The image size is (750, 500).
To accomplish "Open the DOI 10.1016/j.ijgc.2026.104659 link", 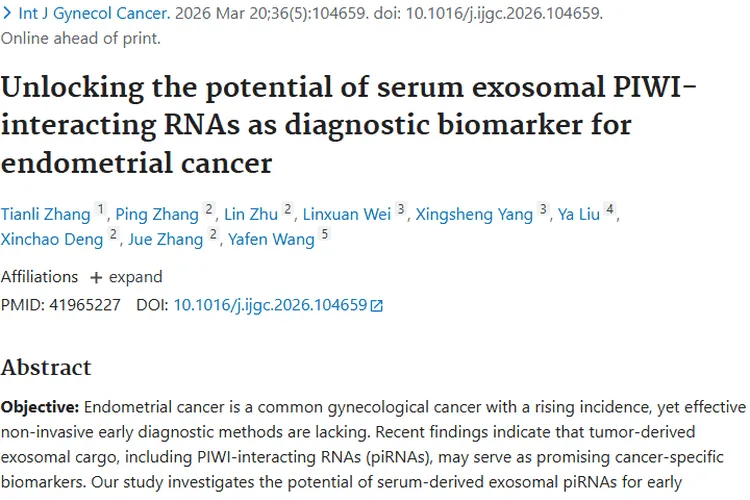I will click(270, 305).
